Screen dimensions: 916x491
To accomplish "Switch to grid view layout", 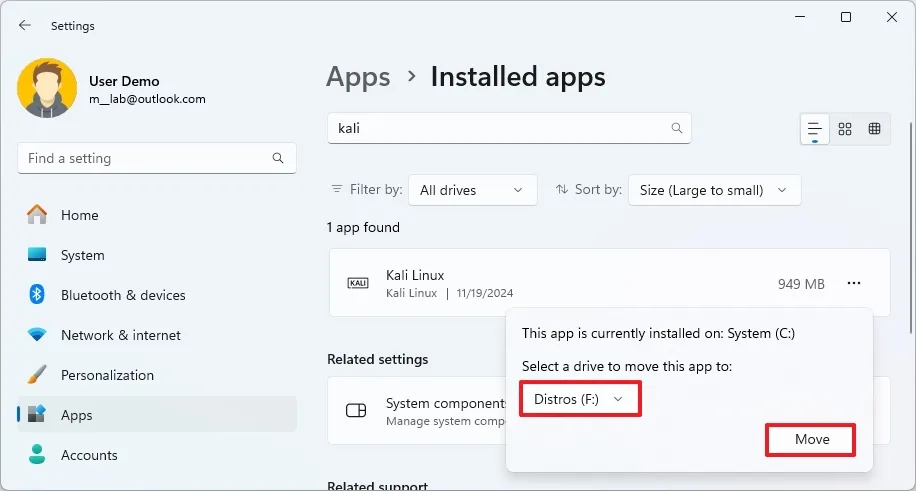I will 845,129.
